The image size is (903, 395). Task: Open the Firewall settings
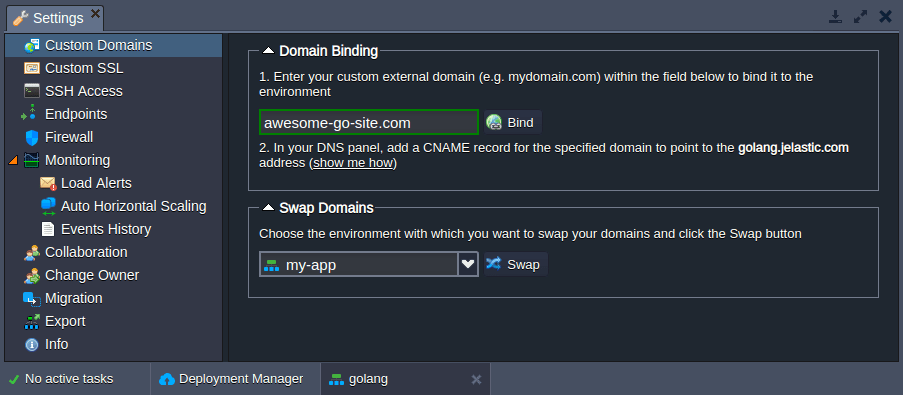pos(113,138)
